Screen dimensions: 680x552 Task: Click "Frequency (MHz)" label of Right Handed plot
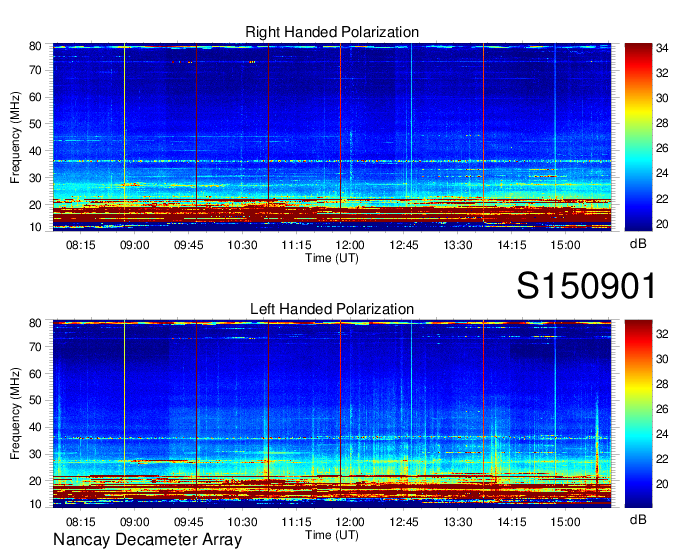click(x=15, y=137)
